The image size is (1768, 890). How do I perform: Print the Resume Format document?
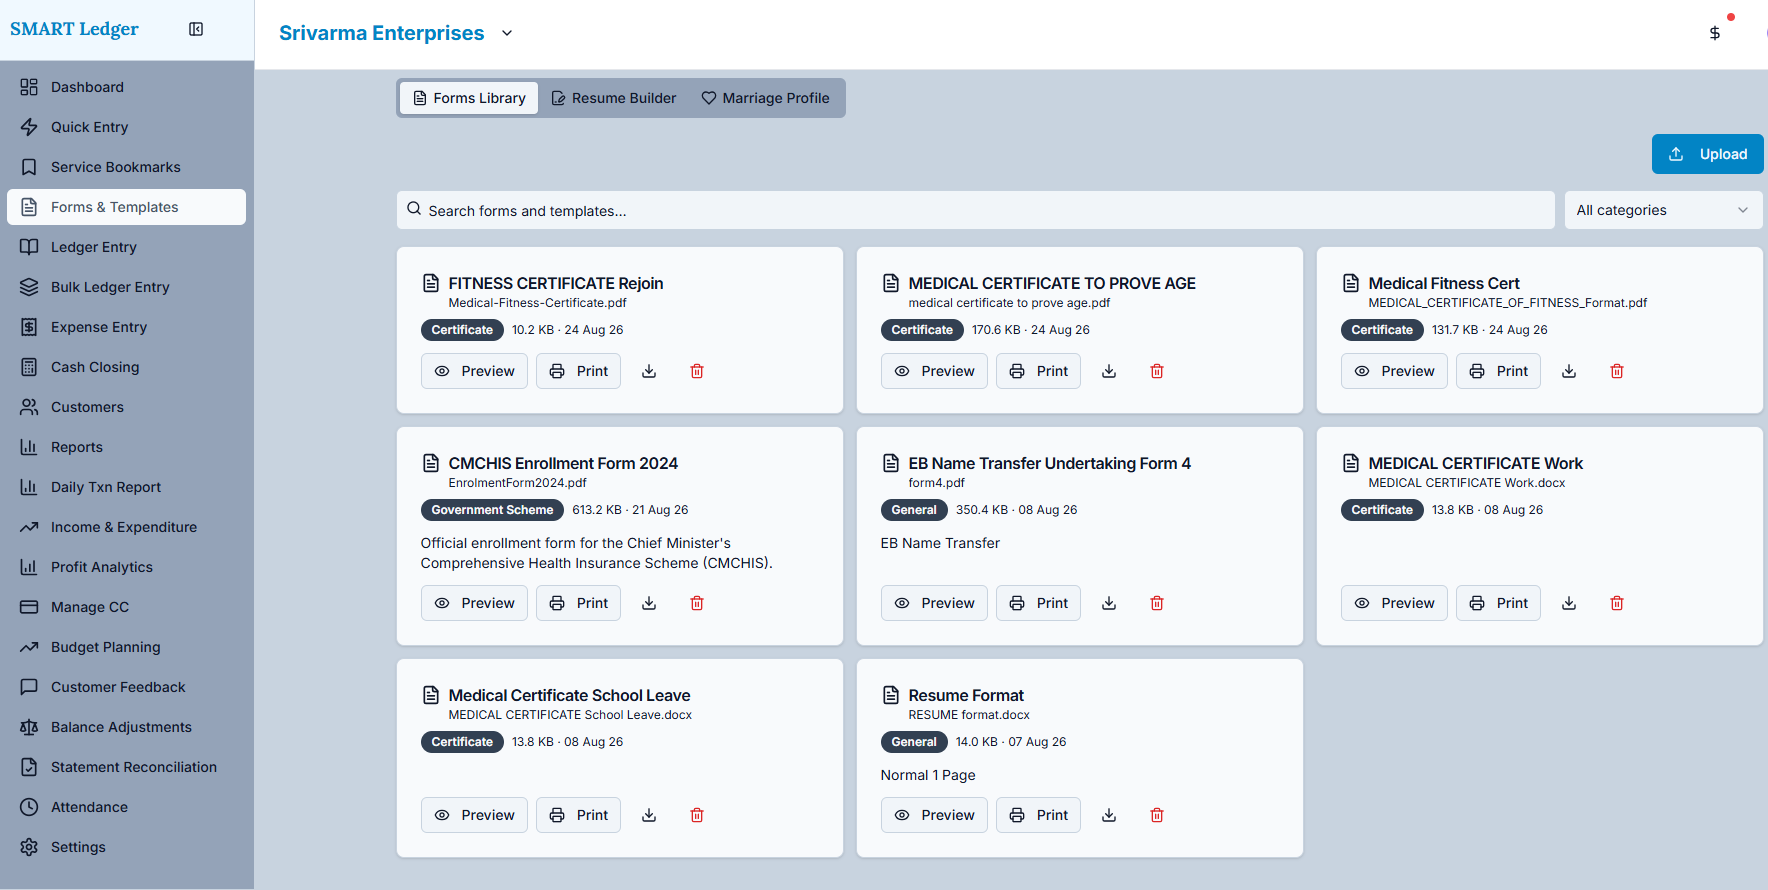tap(1038, 815)
